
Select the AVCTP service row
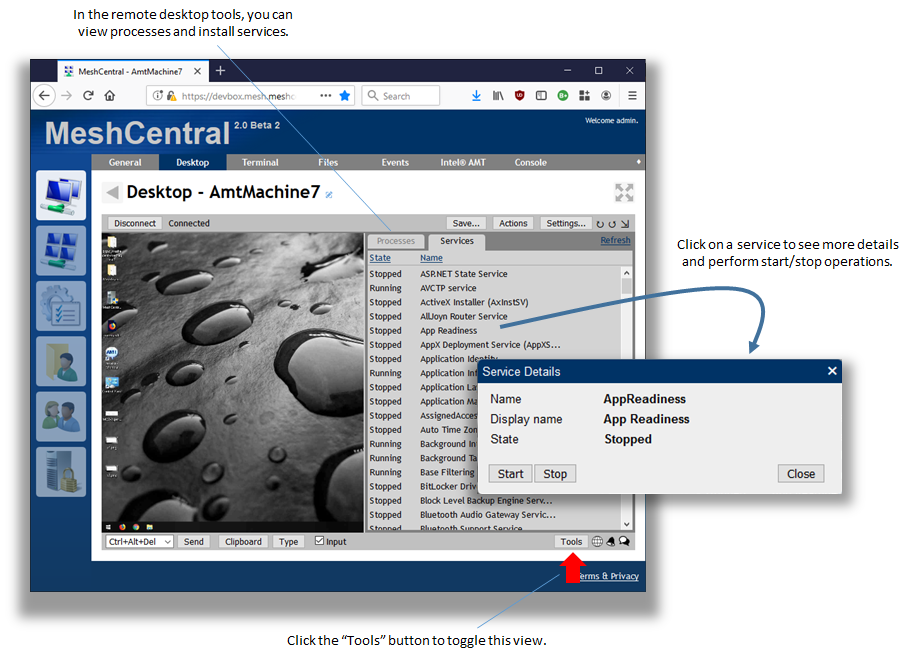click(495, 288)
